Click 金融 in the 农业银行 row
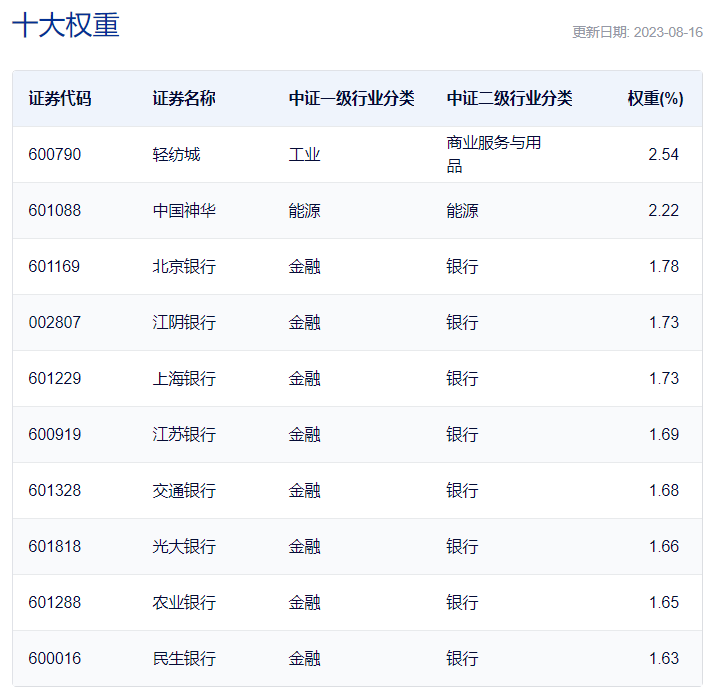Image resolution: width=708 pixels, height=699 pixels. (304, 602)
